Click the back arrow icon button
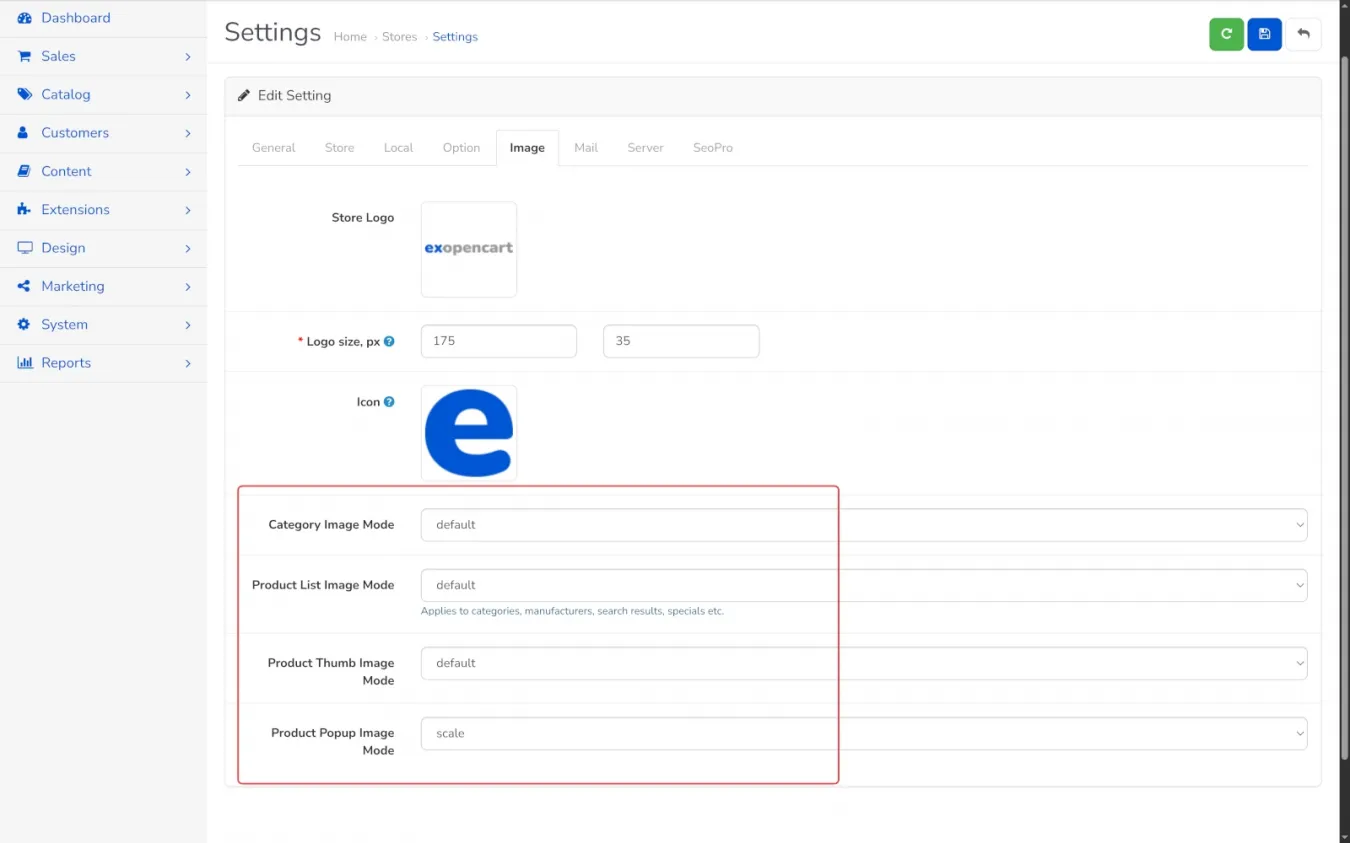 (1303, 34)
